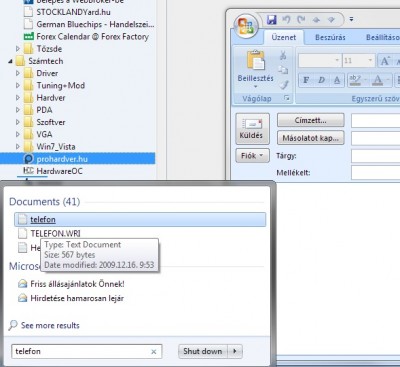Open Hirdetése hamarosan lejár mail result
400x367 pixels.
[77, 298]
